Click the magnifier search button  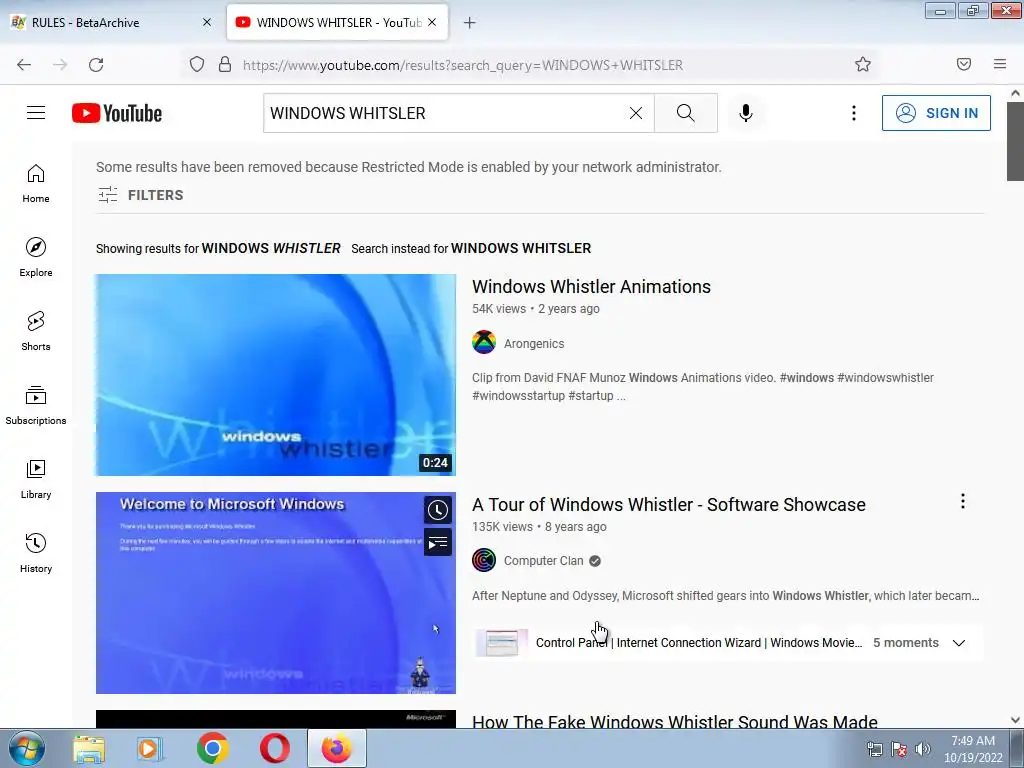[686, 113]
